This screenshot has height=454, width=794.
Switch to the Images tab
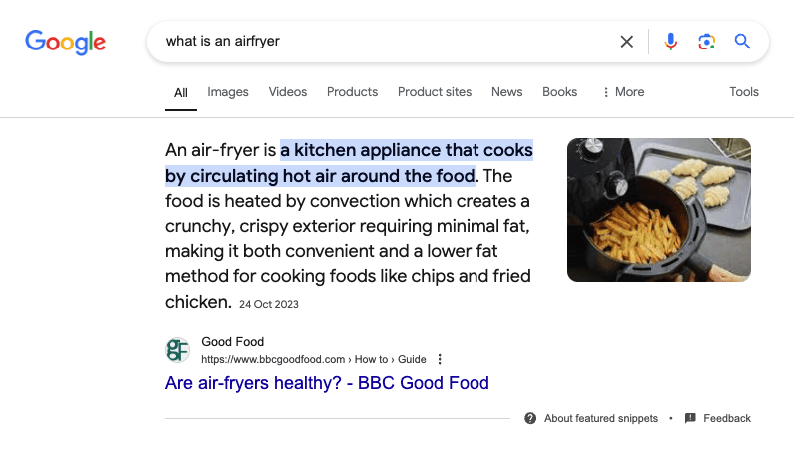228,92
